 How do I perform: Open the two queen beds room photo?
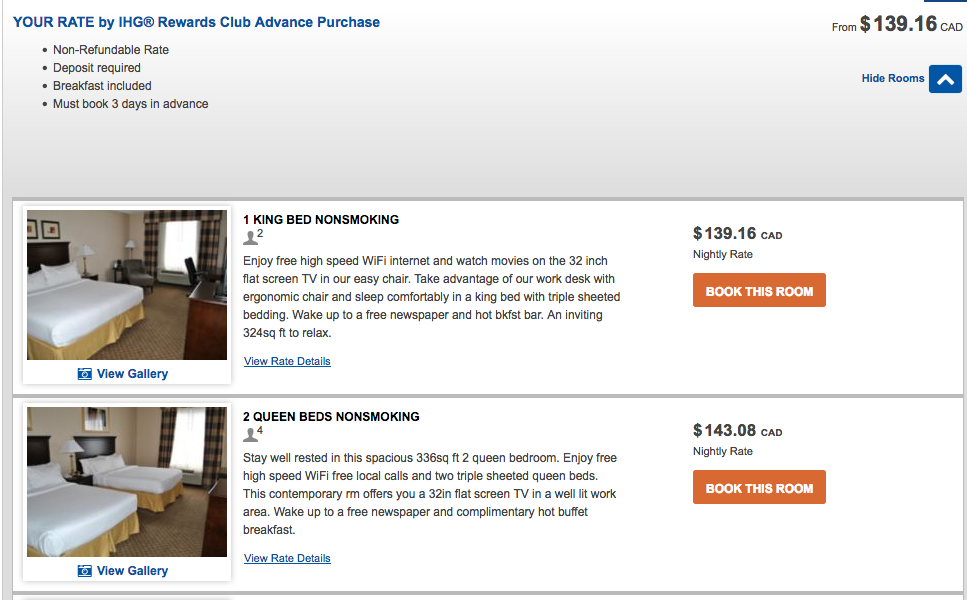point(127,482)
